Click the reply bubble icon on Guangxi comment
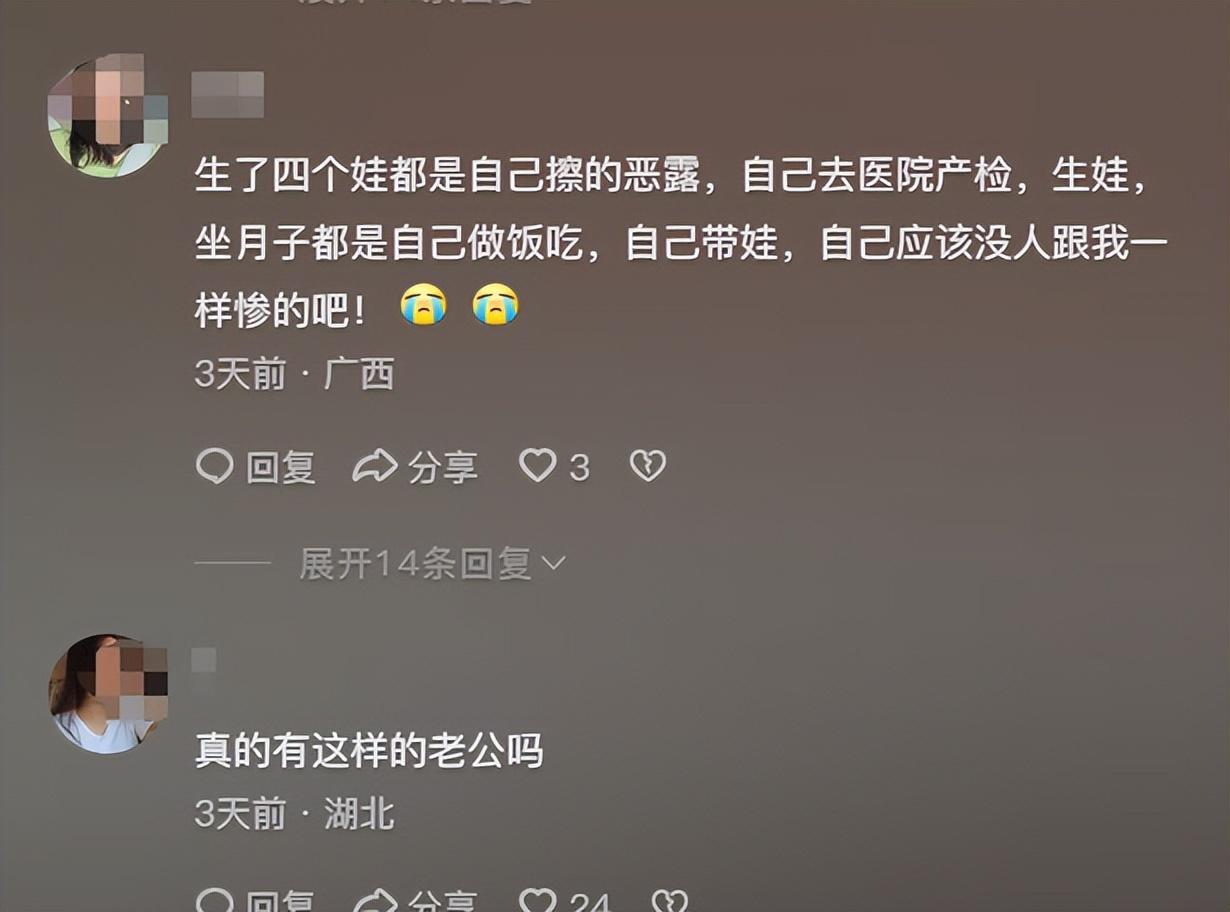1230x912 pixels. coord(214,466)
